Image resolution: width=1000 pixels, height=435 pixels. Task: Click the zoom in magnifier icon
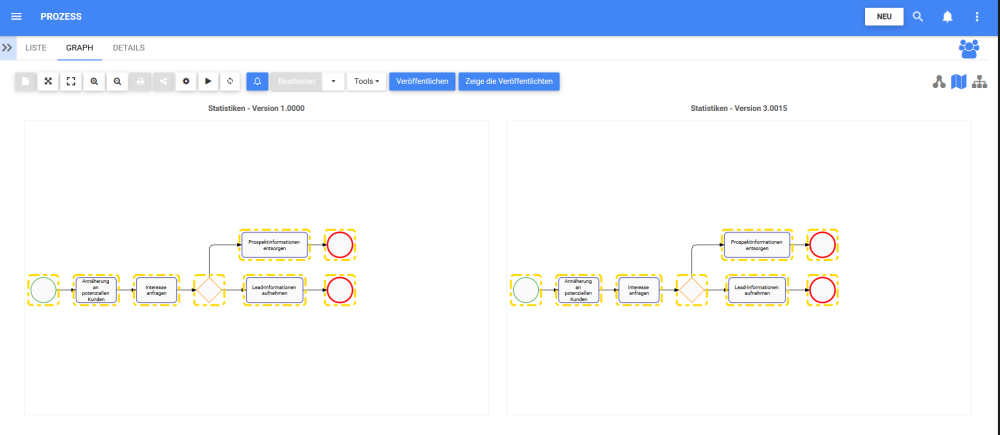pyautogui.click(x=94, y=81)
